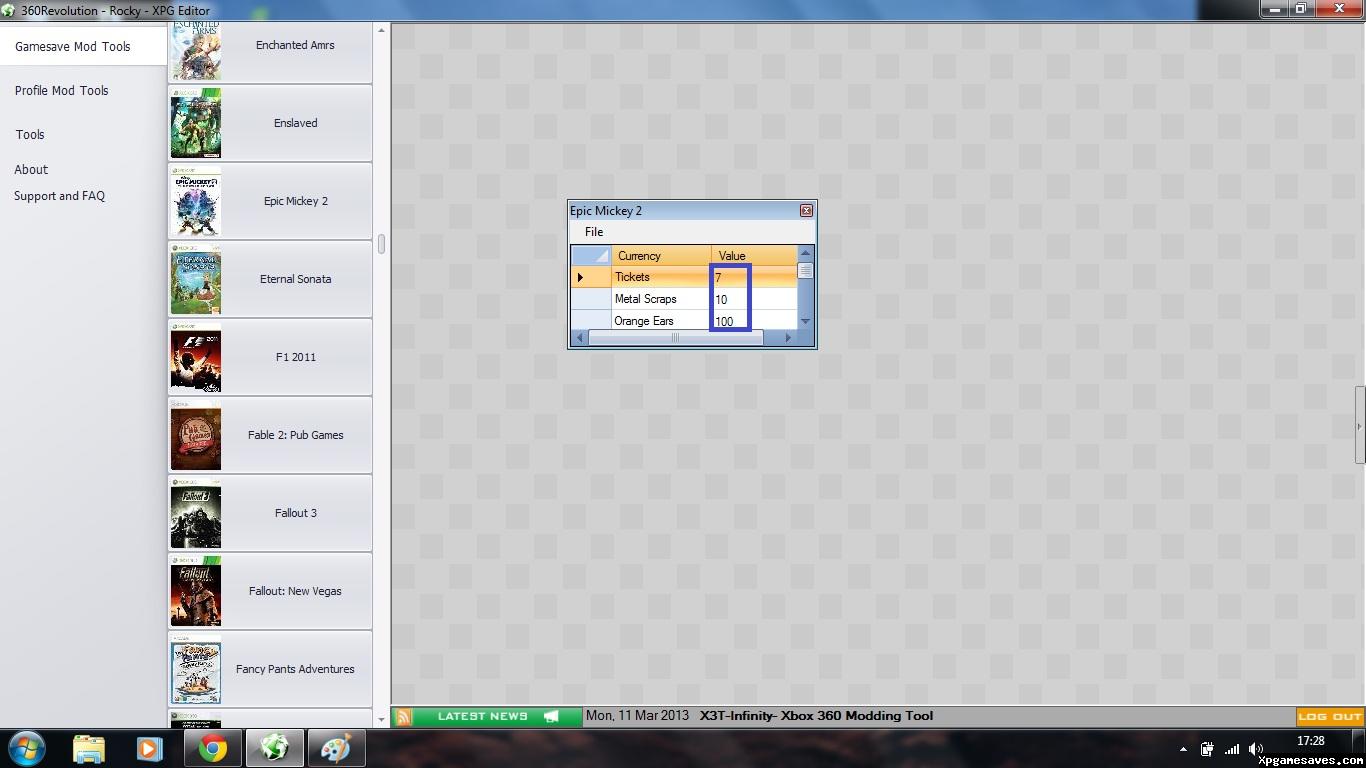Screen dimensions: 1366x768
Task: Open the Support and FAQ link
Action: 59,196
